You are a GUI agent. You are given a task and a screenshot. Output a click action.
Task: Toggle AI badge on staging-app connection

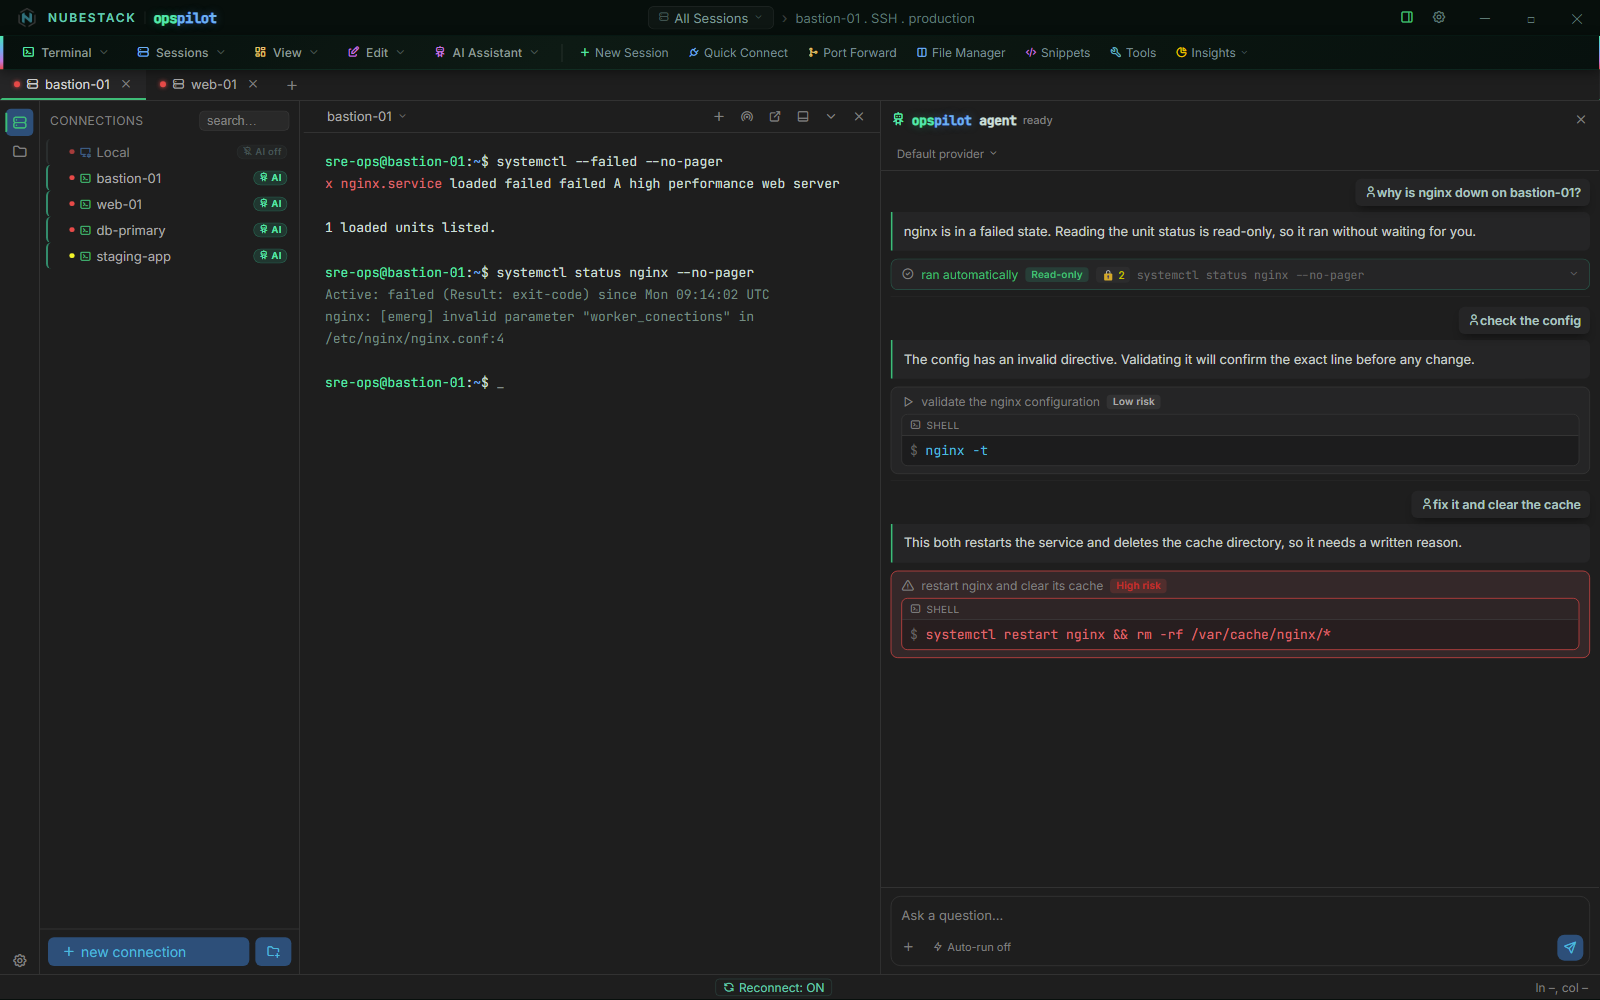270,256
